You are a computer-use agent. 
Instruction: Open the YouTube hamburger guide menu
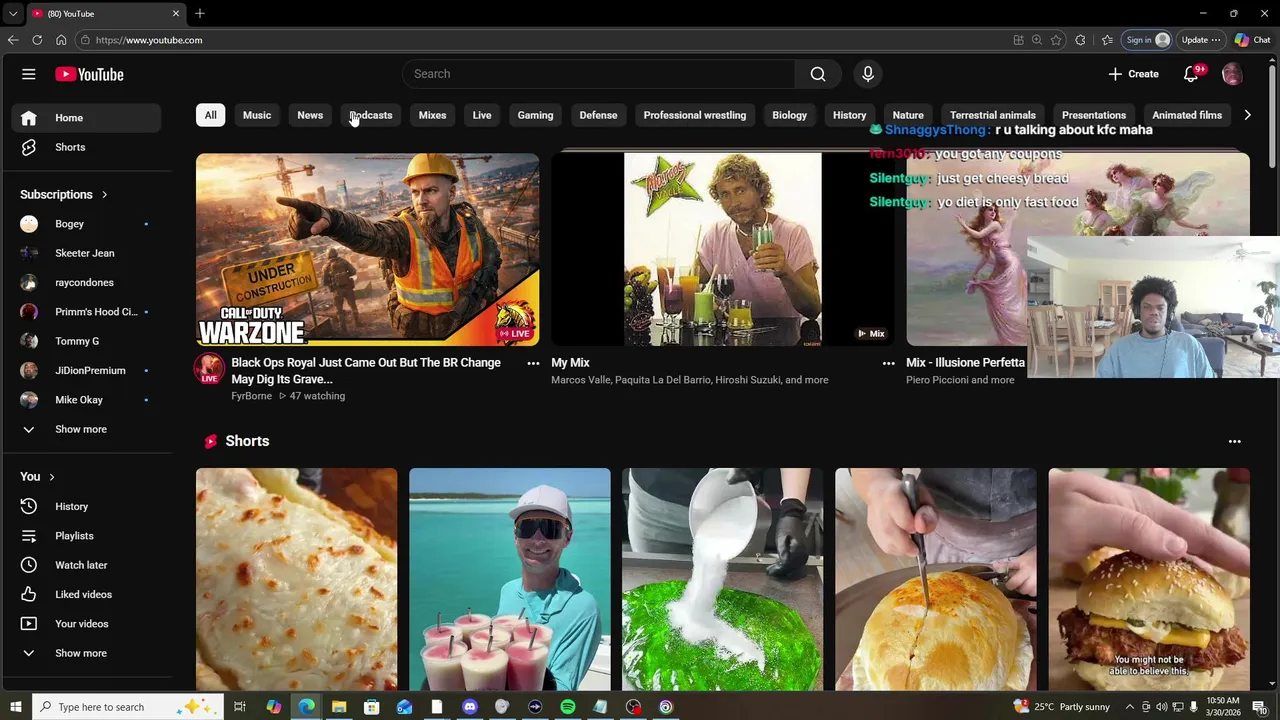pyautogui.click(x=29, y=74)
